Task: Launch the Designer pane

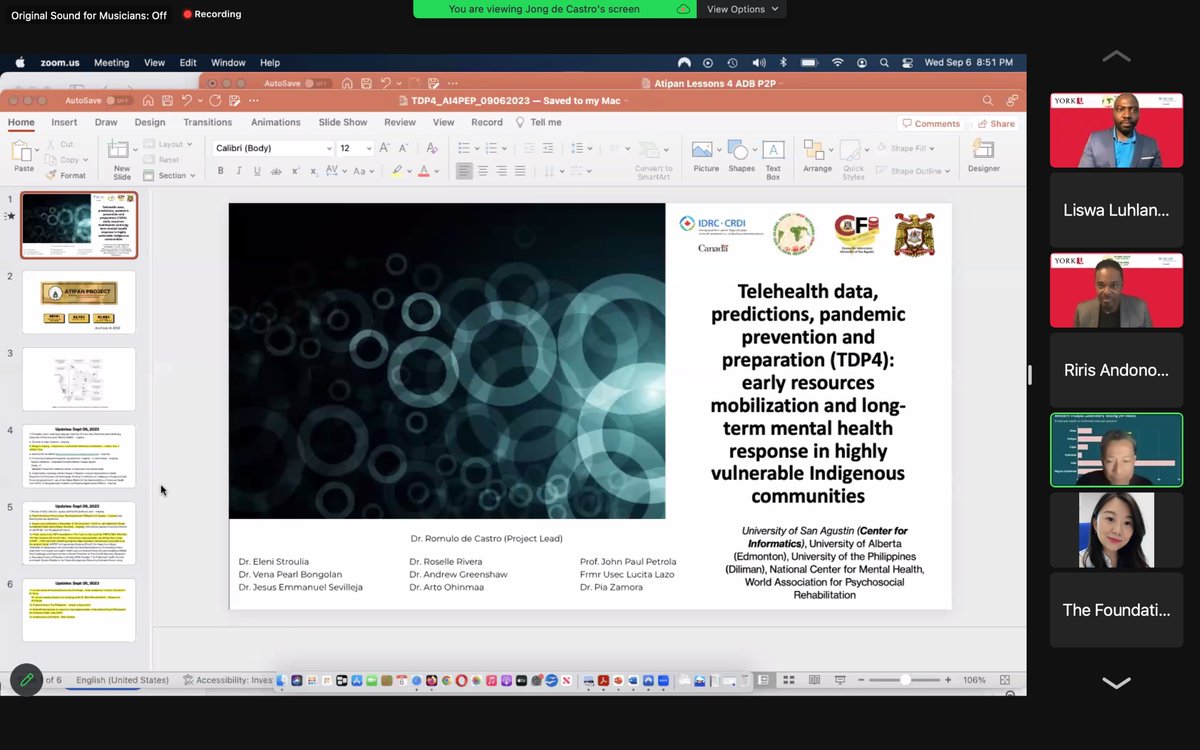Action: point(983,152)
